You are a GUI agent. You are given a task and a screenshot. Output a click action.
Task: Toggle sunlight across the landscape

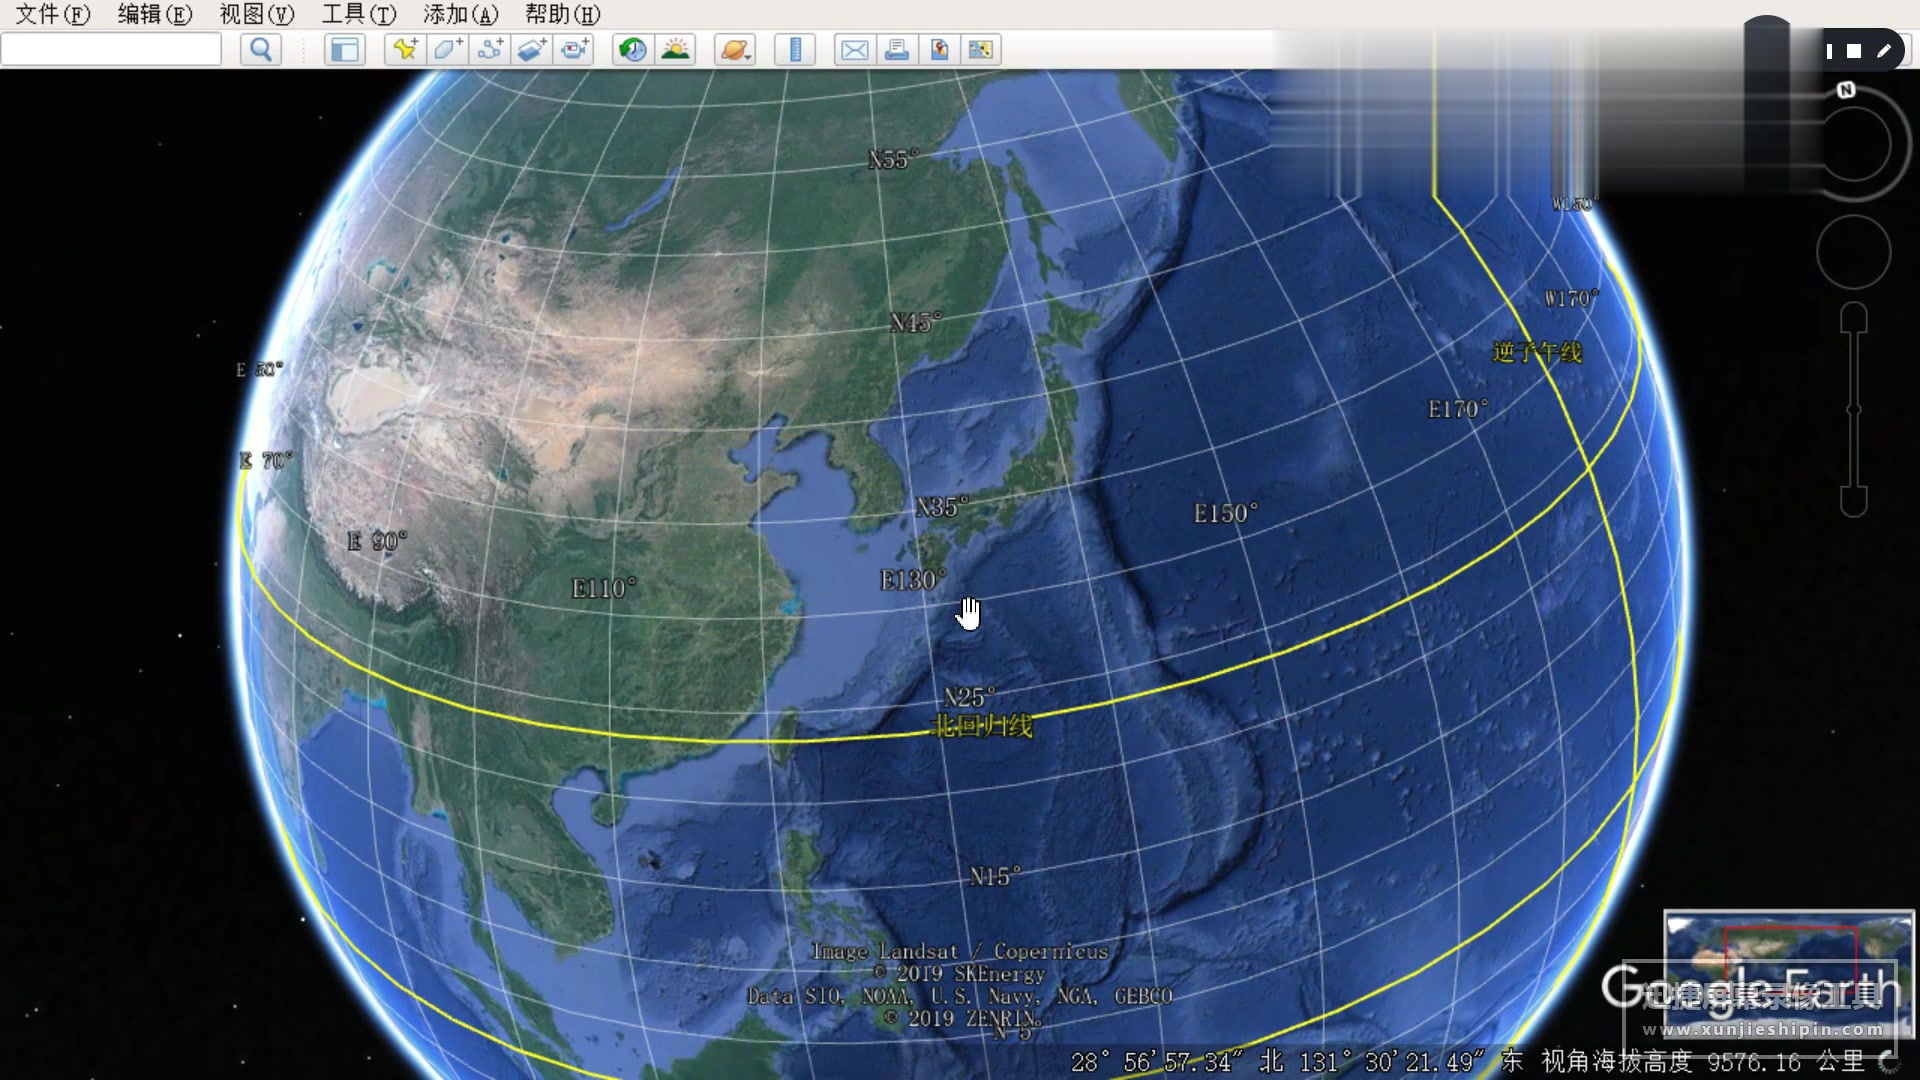pos(675,49)
